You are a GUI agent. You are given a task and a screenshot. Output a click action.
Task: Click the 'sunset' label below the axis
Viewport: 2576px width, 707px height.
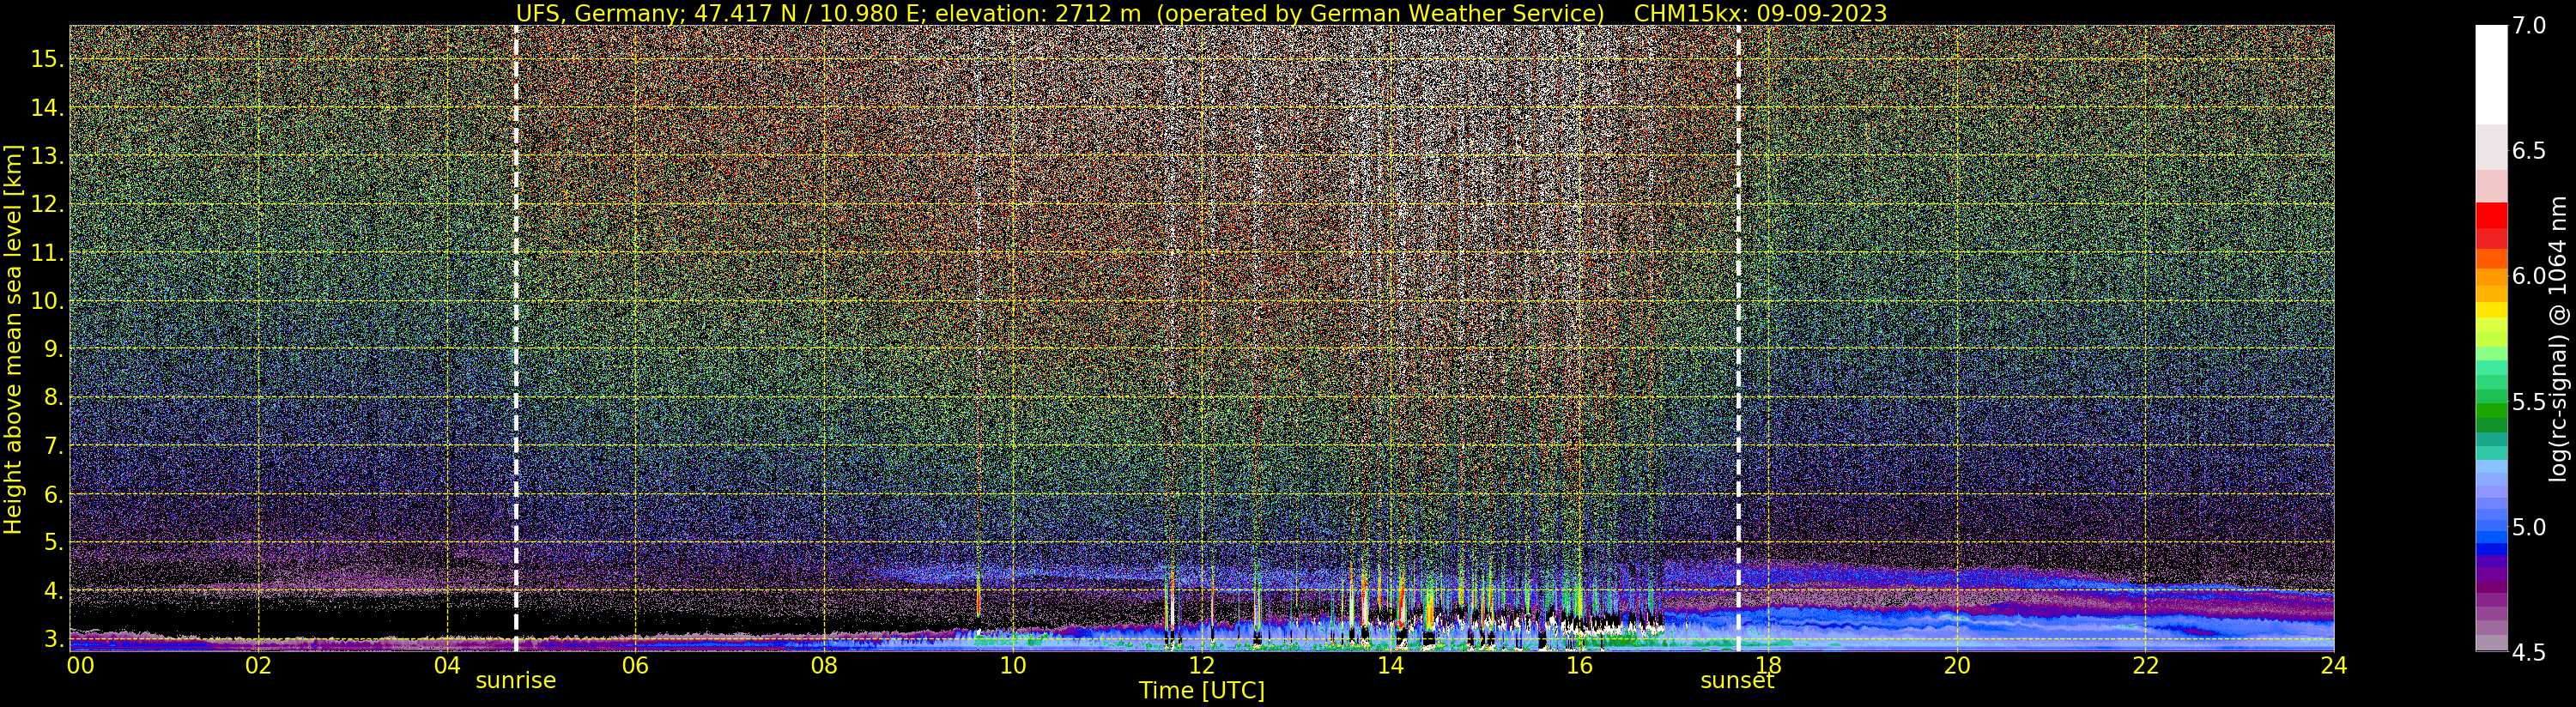pos(1737,680)
